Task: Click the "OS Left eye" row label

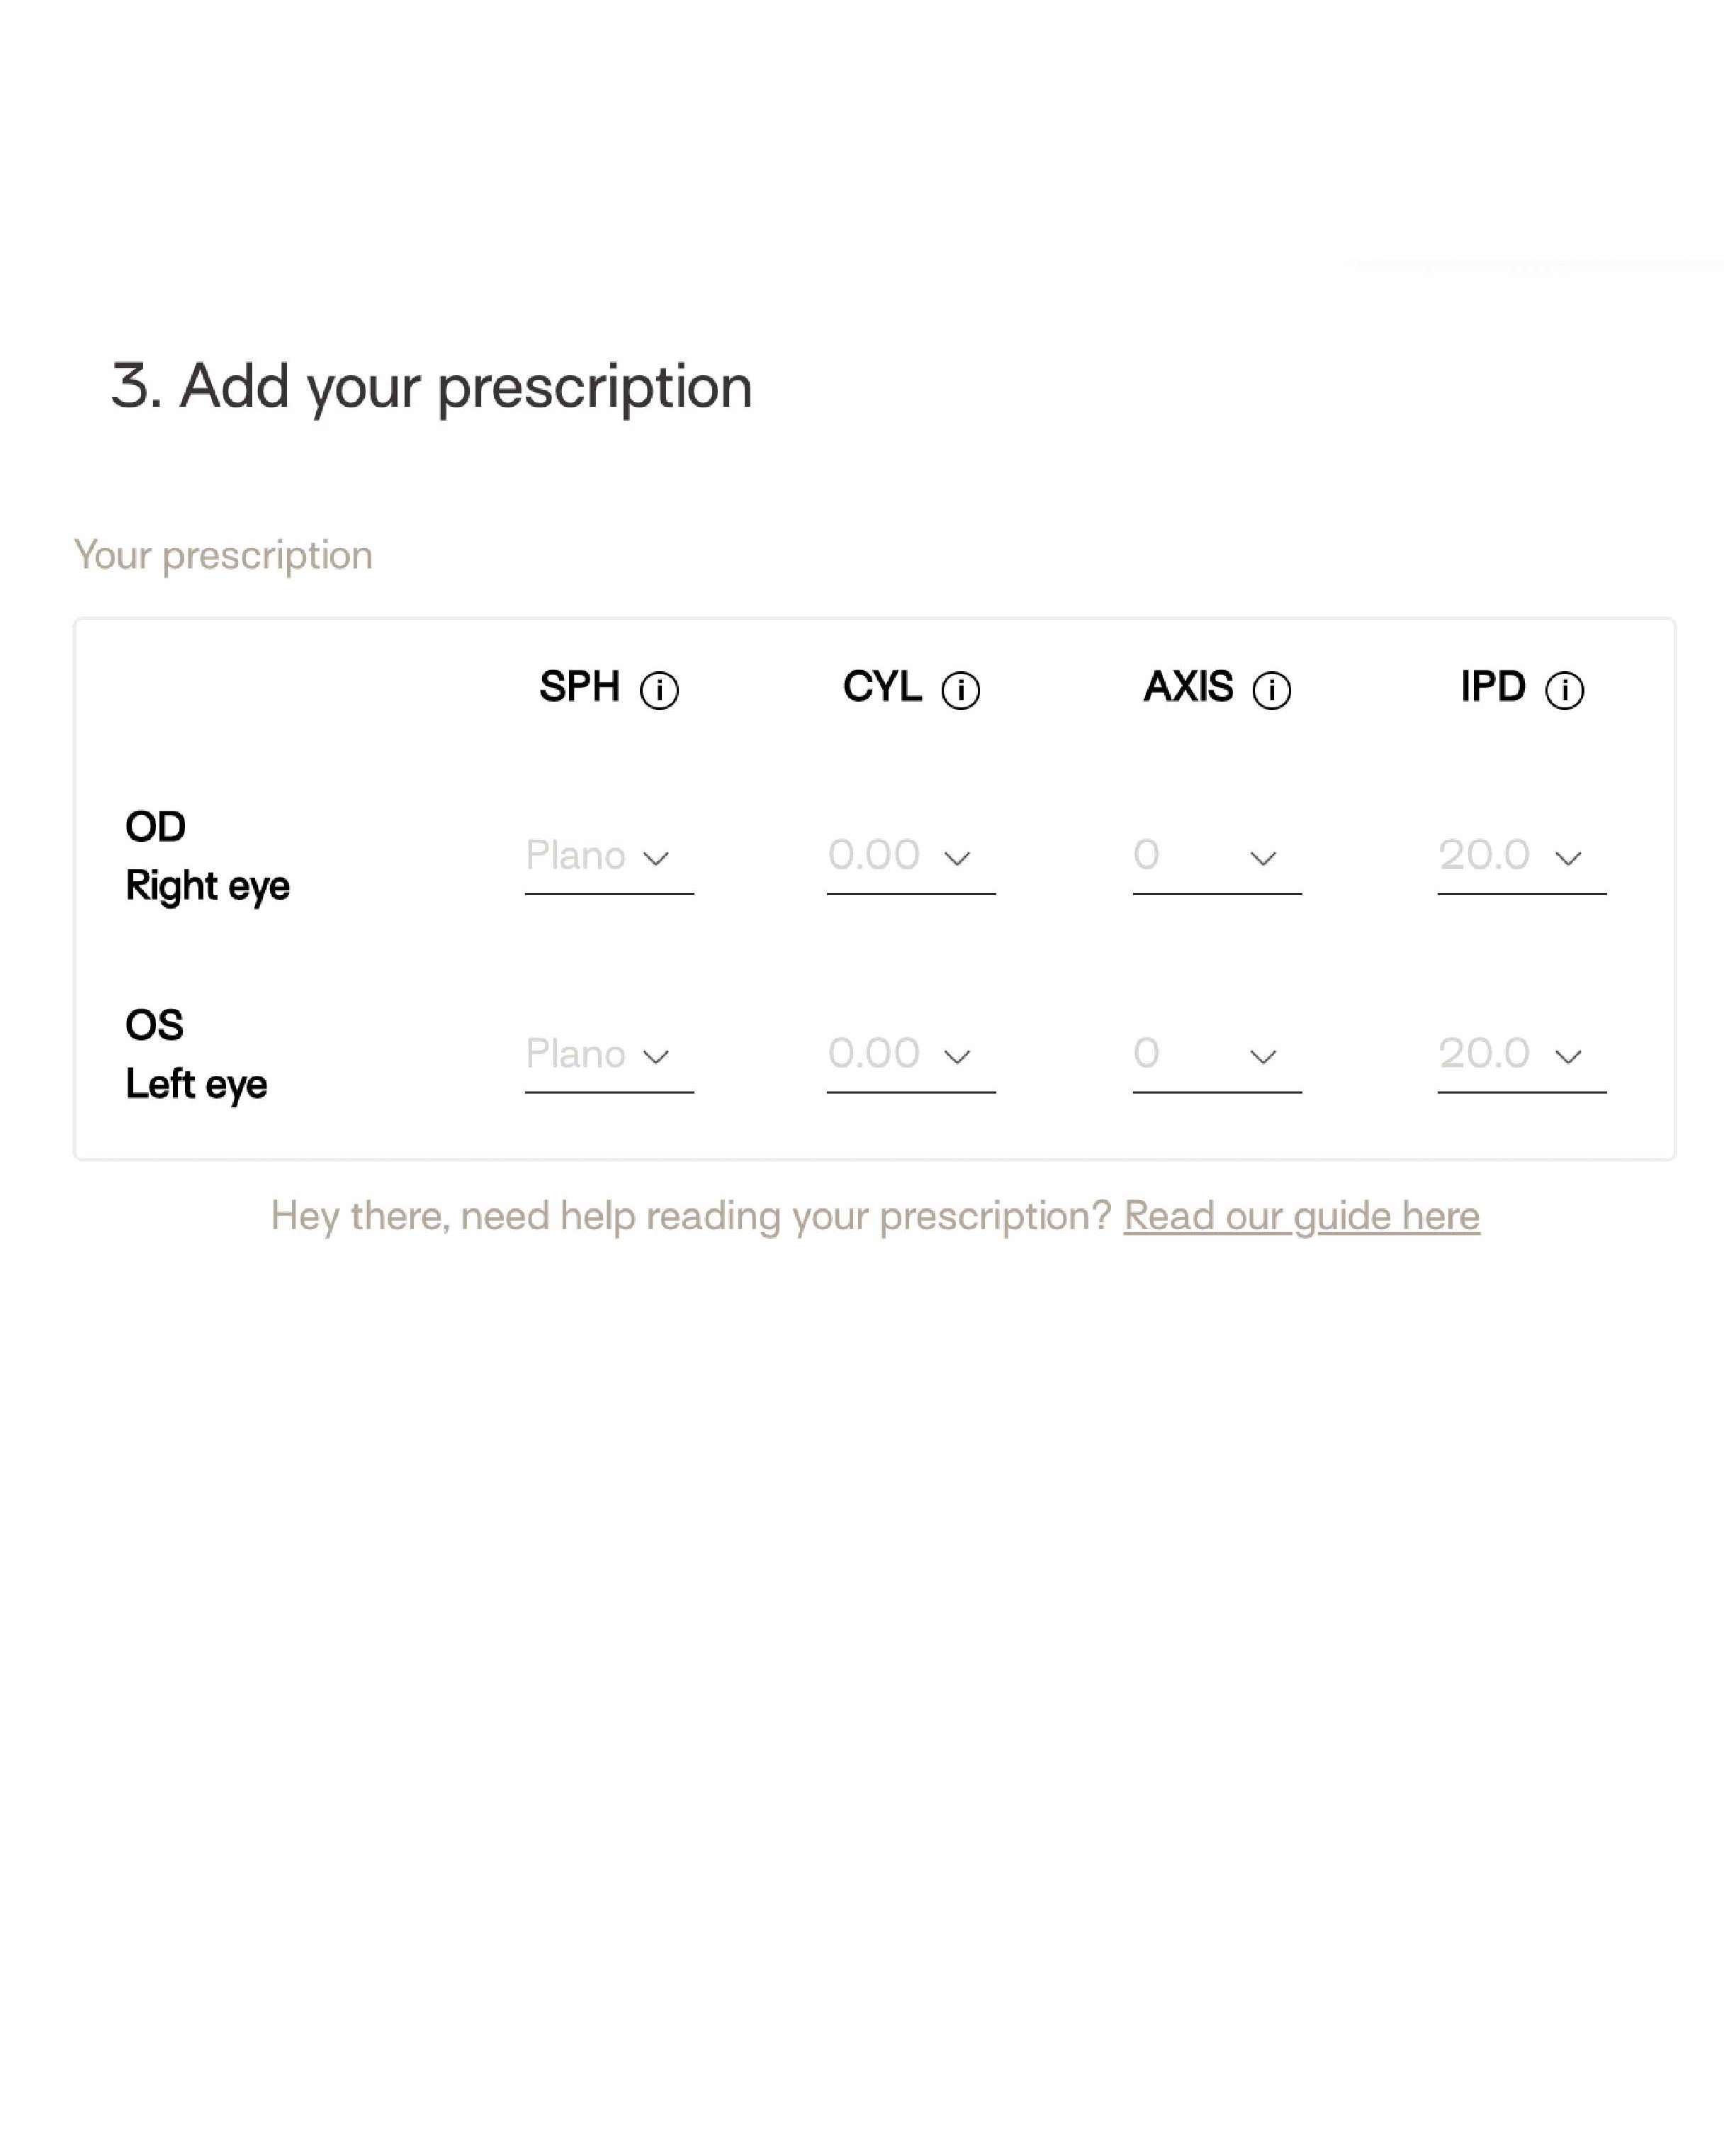Action: coord(196,1054)
